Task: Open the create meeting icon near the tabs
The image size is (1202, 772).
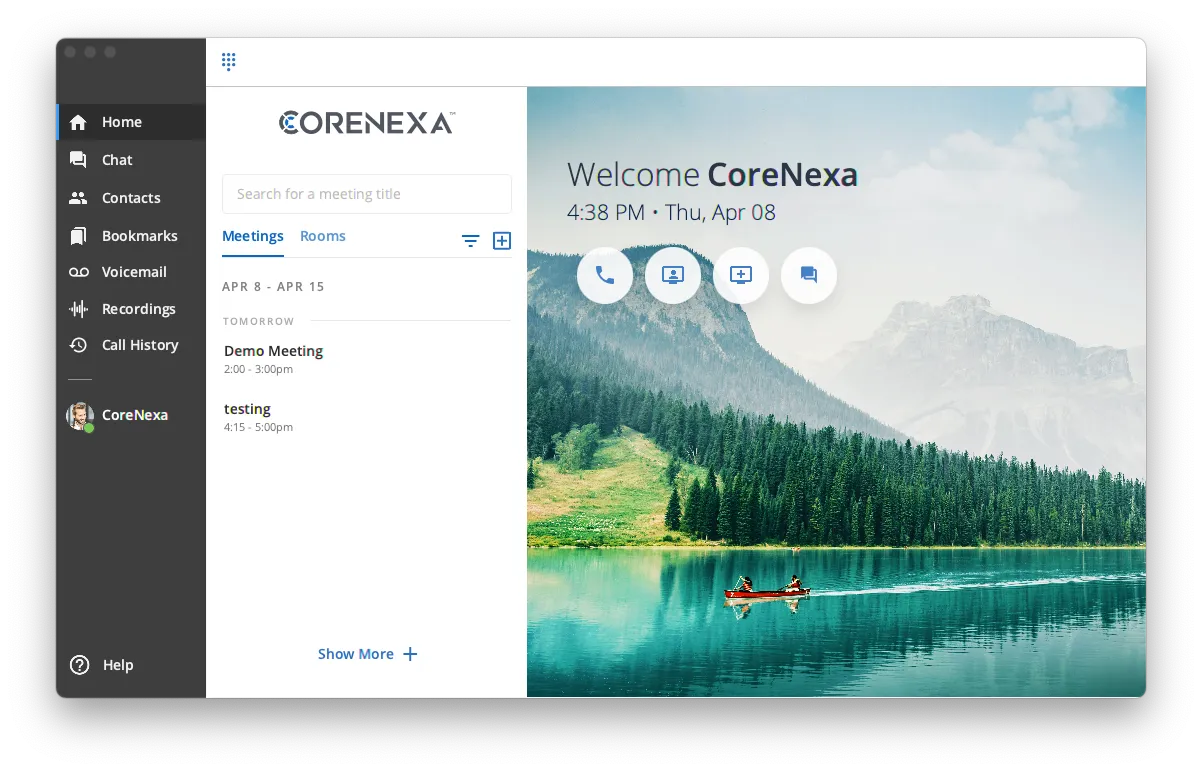Action: pyautogui.click(x=502, y=241)
